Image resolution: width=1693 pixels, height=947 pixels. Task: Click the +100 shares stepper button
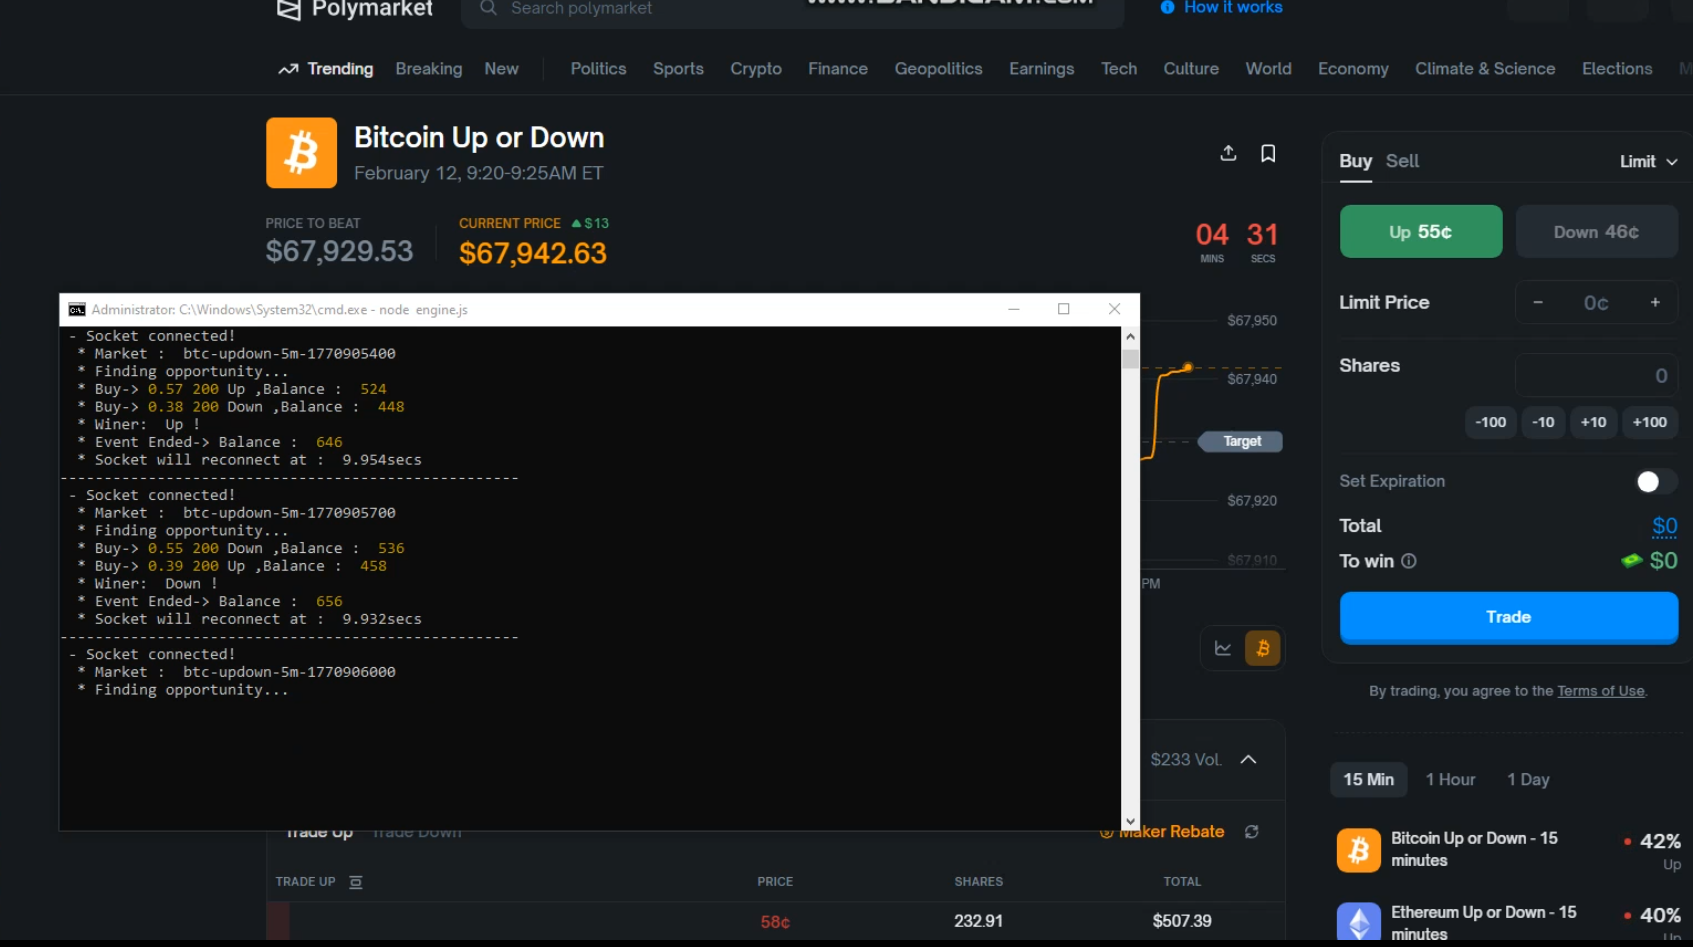coord(1649,422)
